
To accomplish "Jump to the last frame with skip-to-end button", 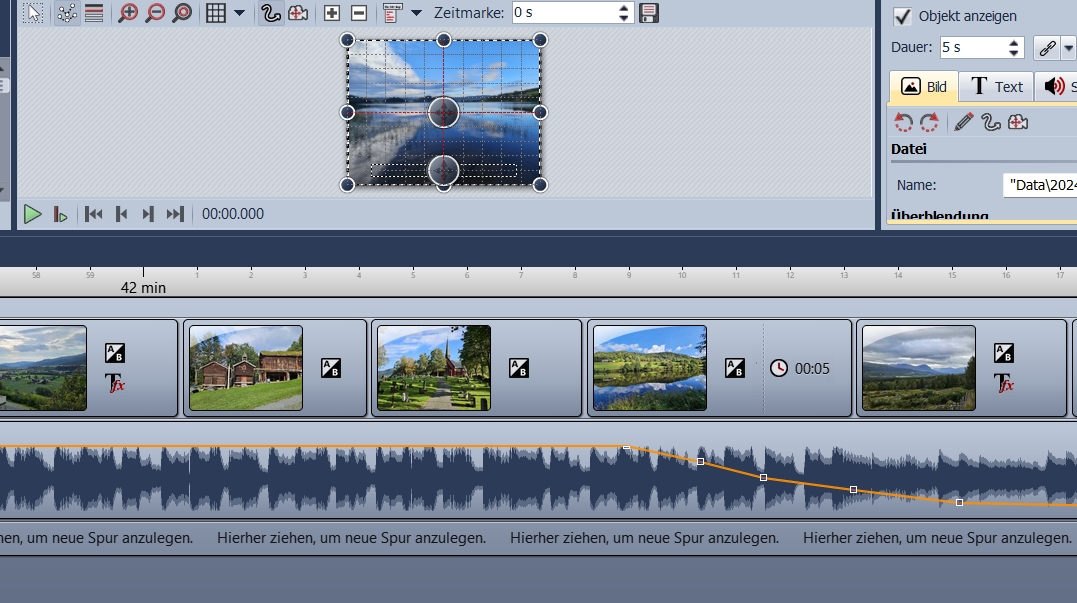I will (x=175, y=214).
